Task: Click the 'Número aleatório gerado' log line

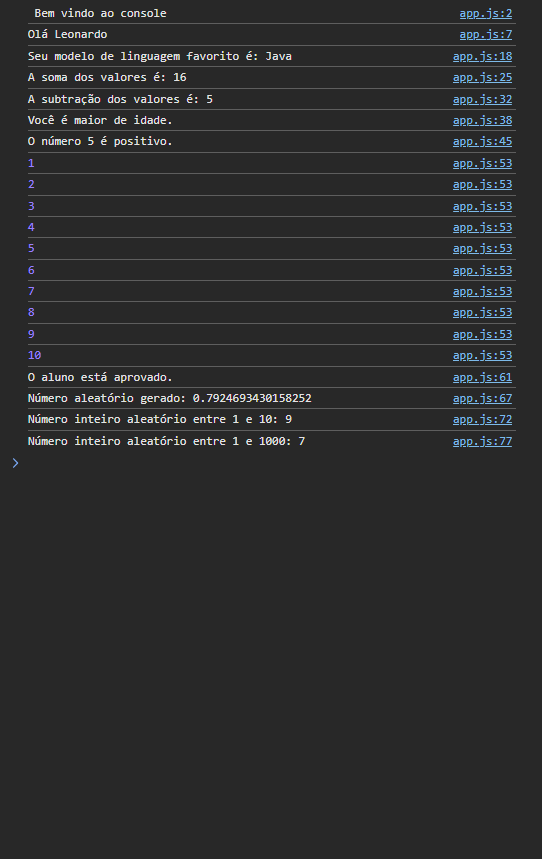Action: 169,398
